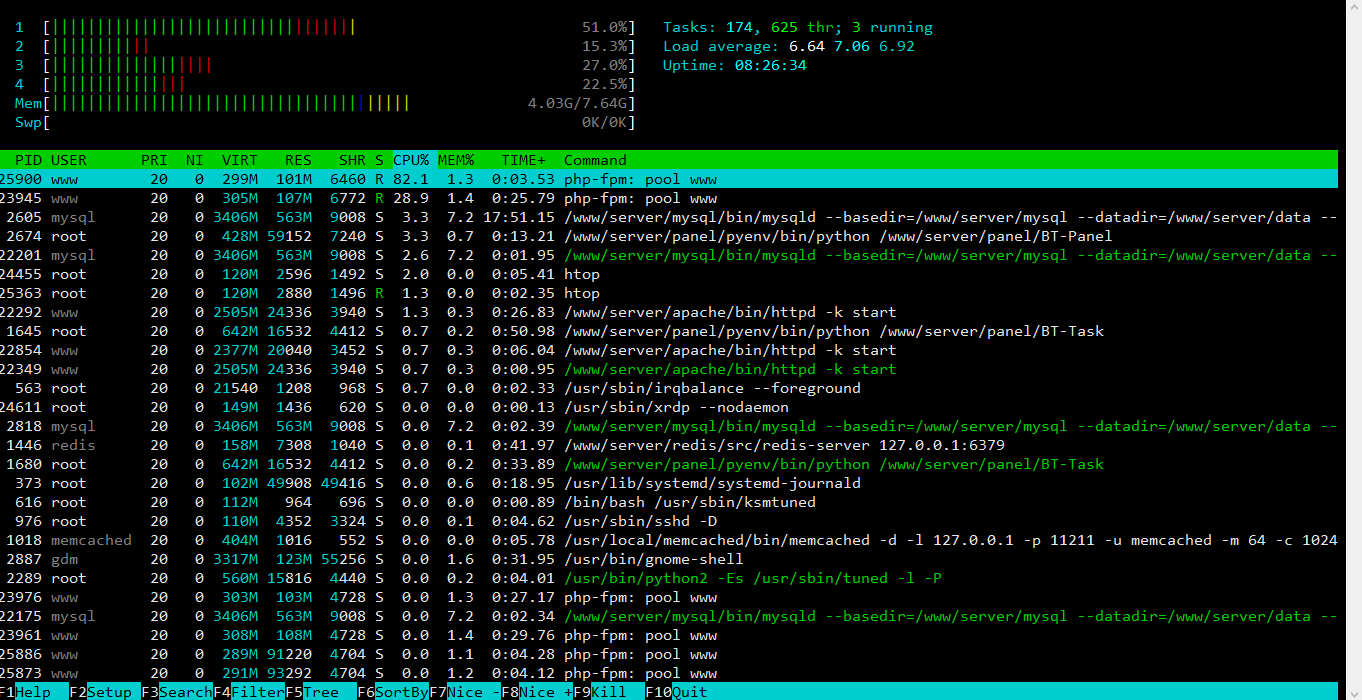Click the S state column header
Screen dimensions: 1362x700
379,160
